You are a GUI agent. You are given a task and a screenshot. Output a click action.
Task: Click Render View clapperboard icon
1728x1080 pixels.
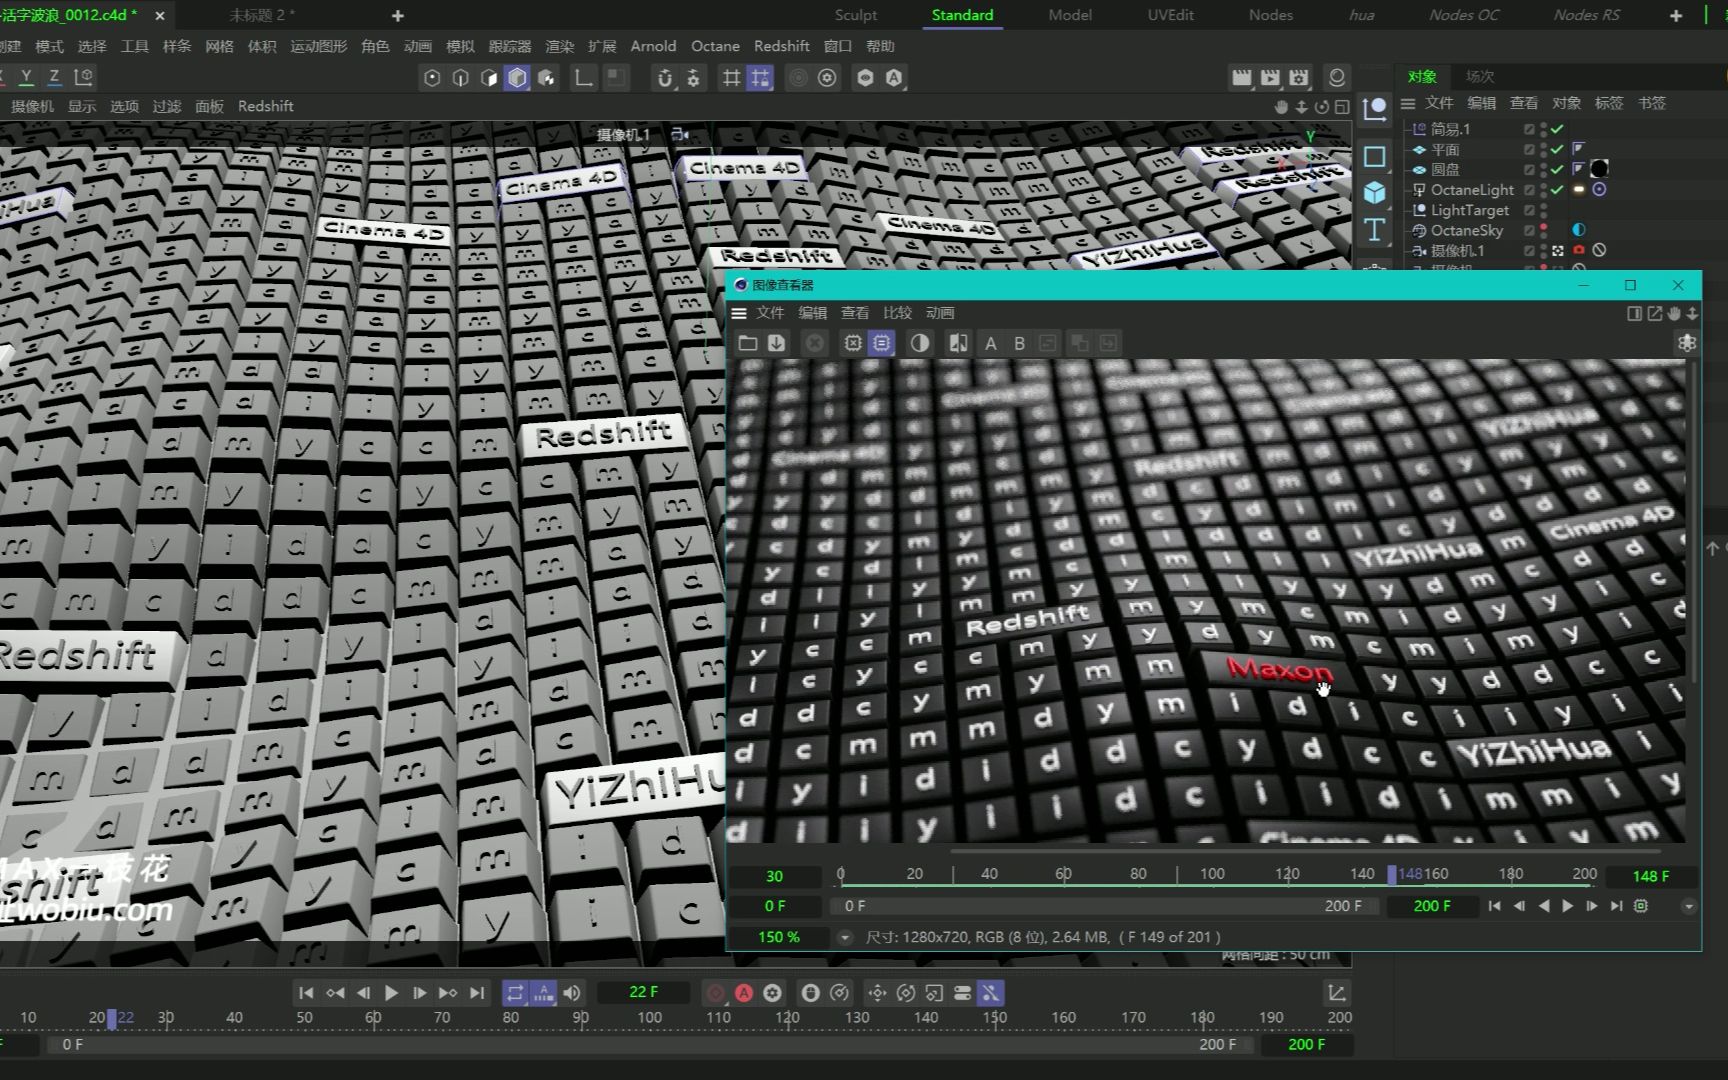(x=1242, y=78)
